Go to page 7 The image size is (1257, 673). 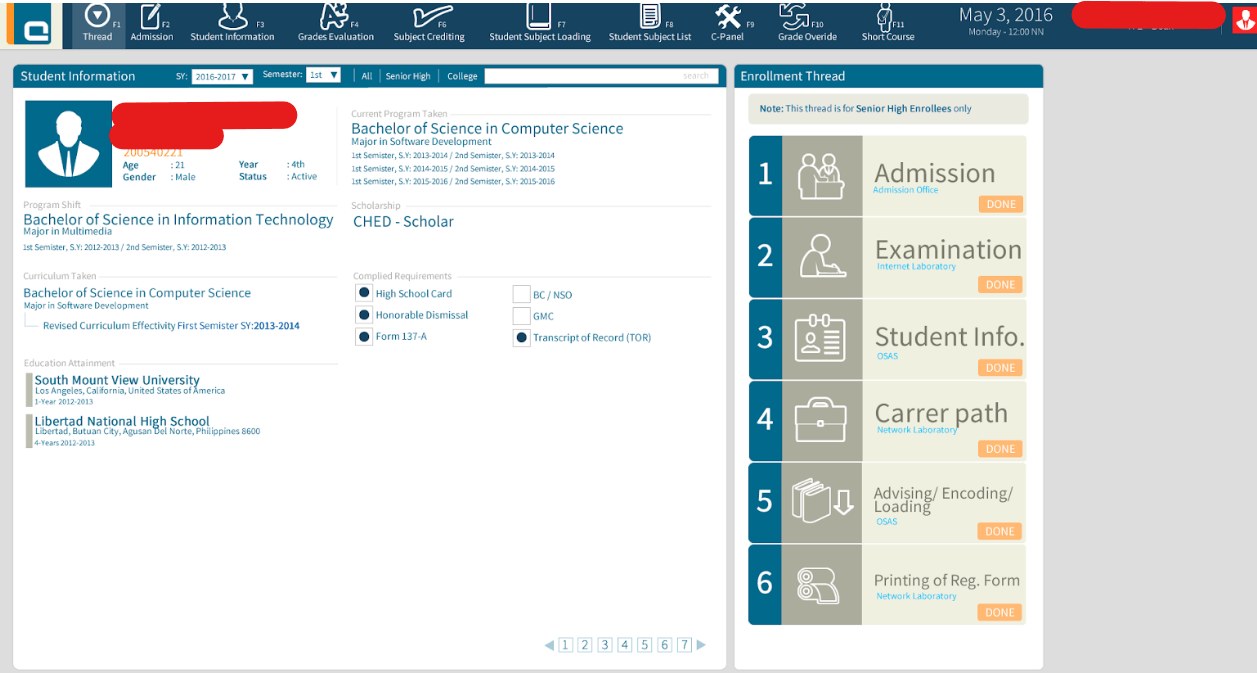685,645
